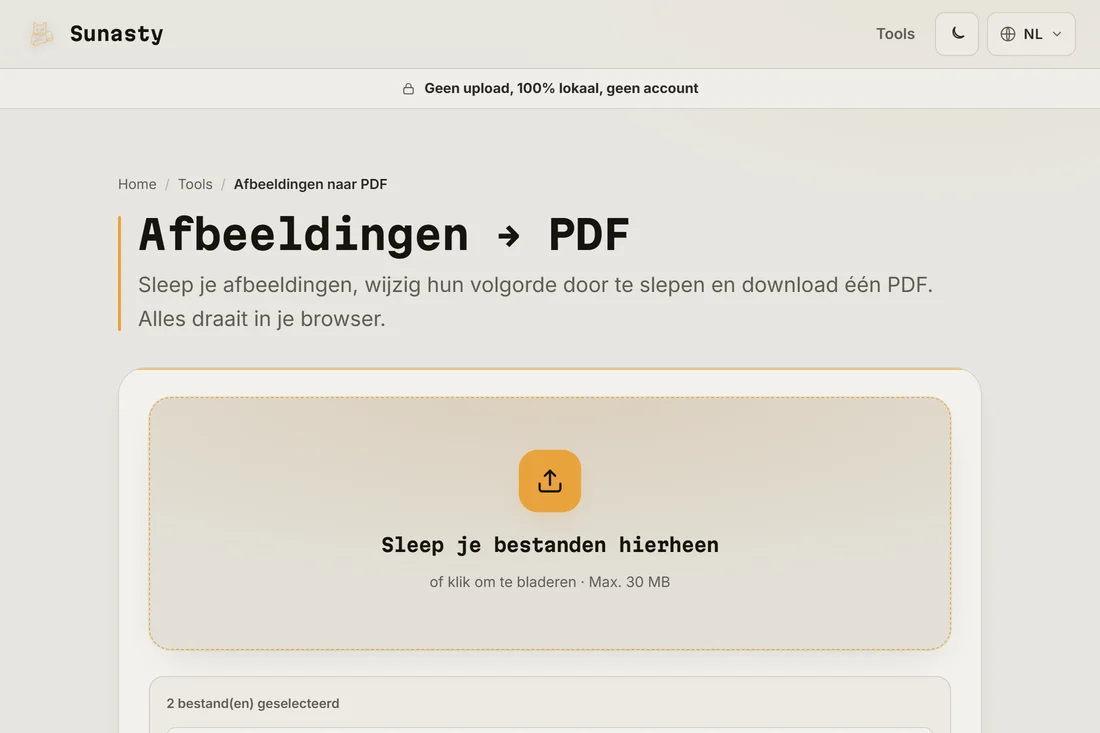Screen dimensions: 1100x733
Task: Open the Tools menu in header
Action: coord(895,34)
